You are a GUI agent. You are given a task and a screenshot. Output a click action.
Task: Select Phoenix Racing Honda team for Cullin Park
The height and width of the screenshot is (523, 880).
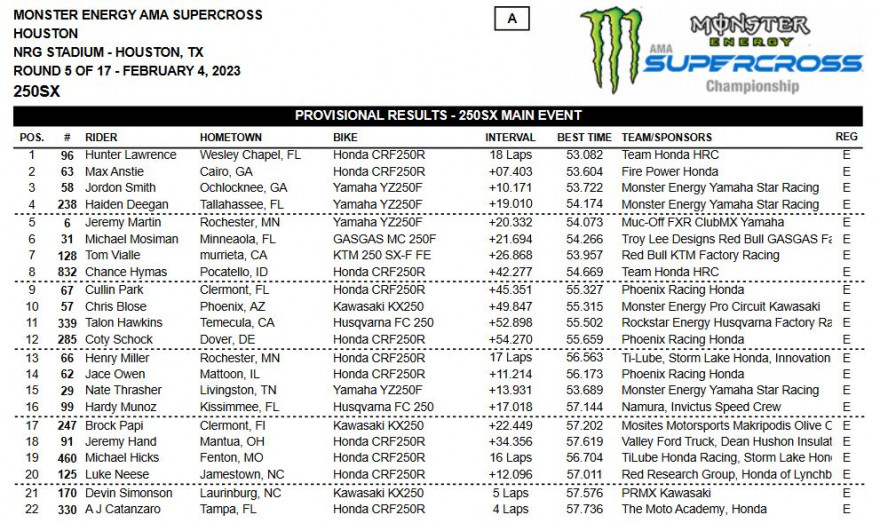pyautogui.click(x=682, y=290)
